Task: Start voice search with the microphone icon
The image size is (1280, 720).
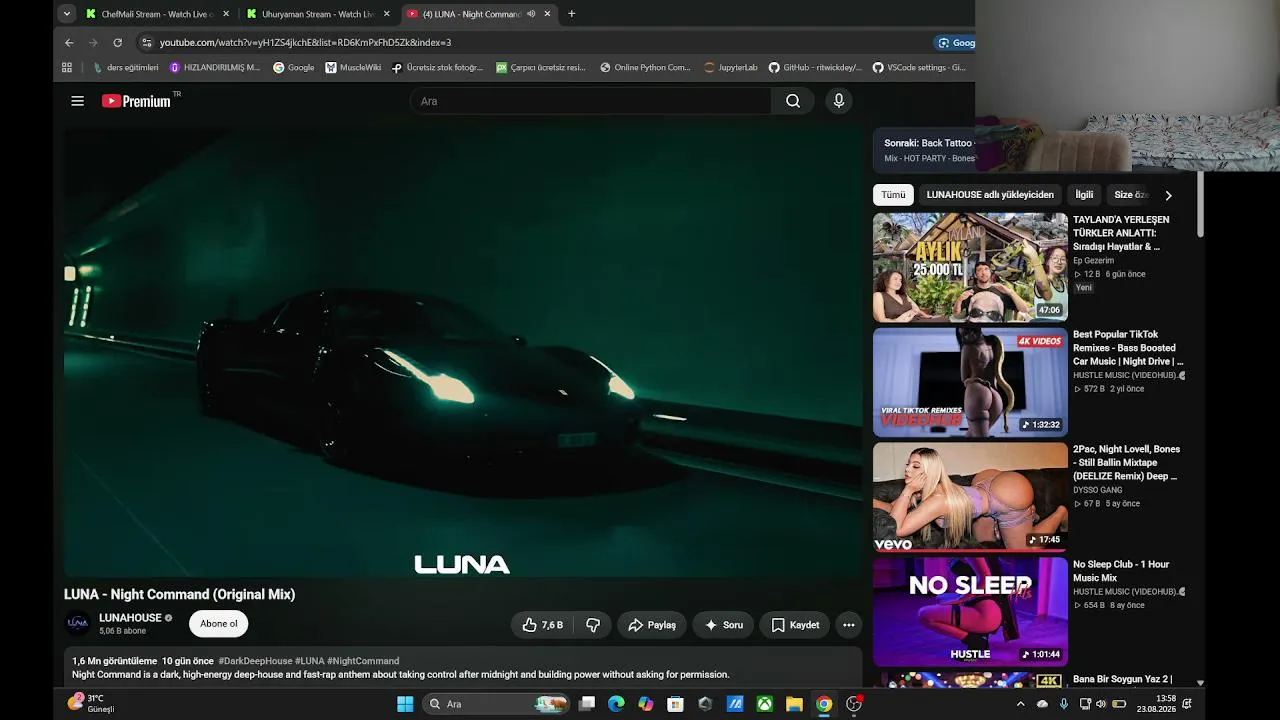Action: coord(839,101)
